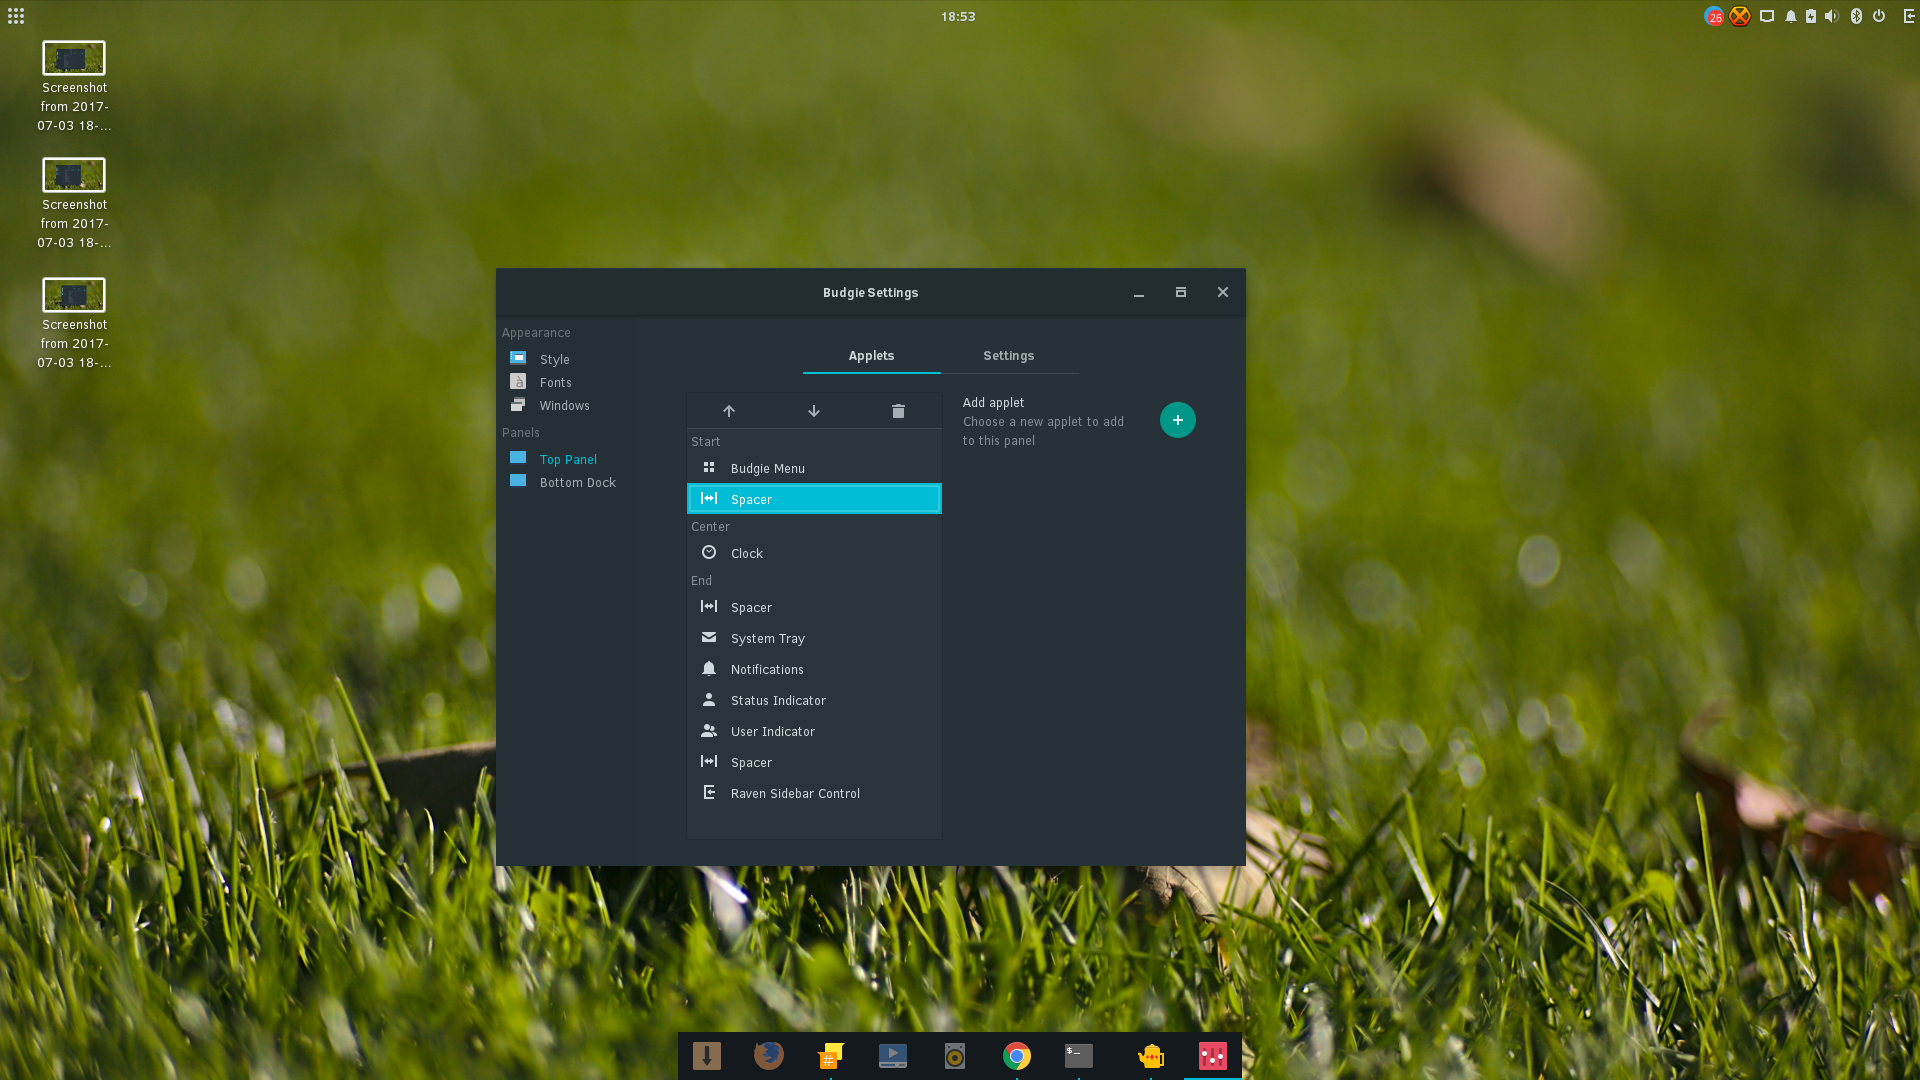The image size is (1920, 1080).
Task: Open Windows settings in sidebar
Action: [566, 405]
